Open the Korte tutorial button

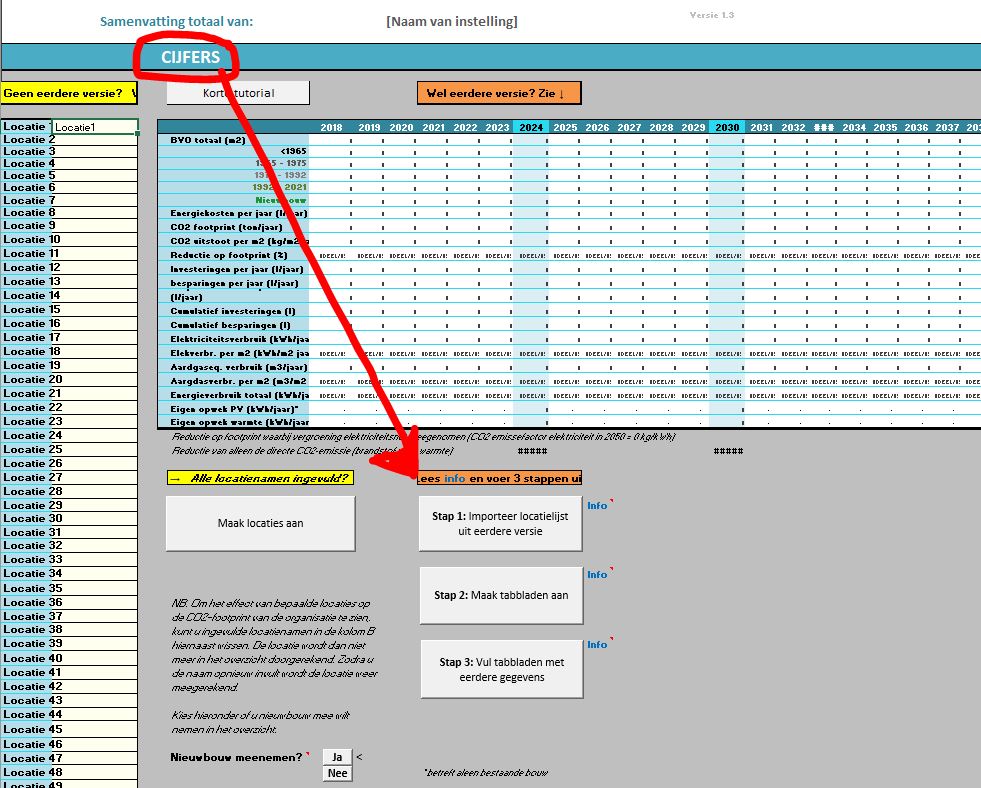click(238, 93)
